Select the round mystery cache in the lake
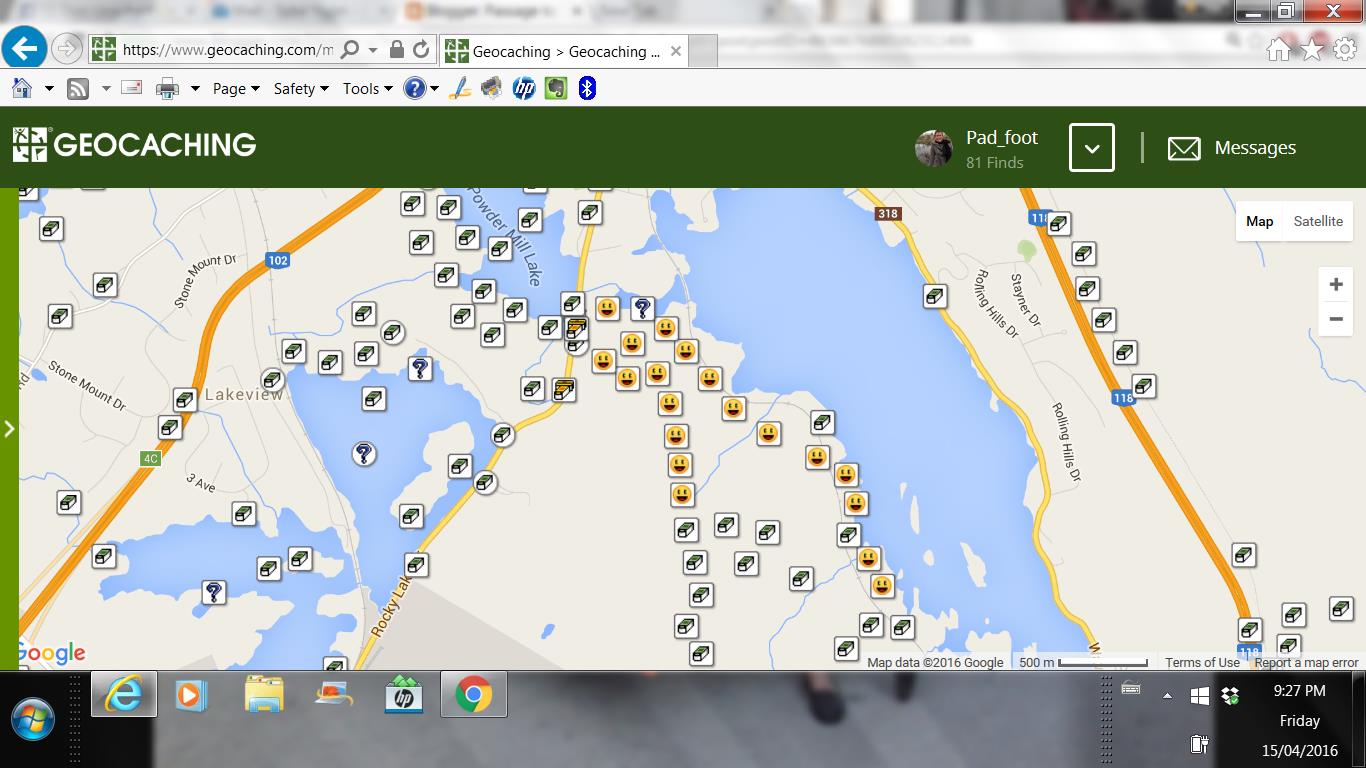Screen dimensions: 1366x768 tap(364, 454)
